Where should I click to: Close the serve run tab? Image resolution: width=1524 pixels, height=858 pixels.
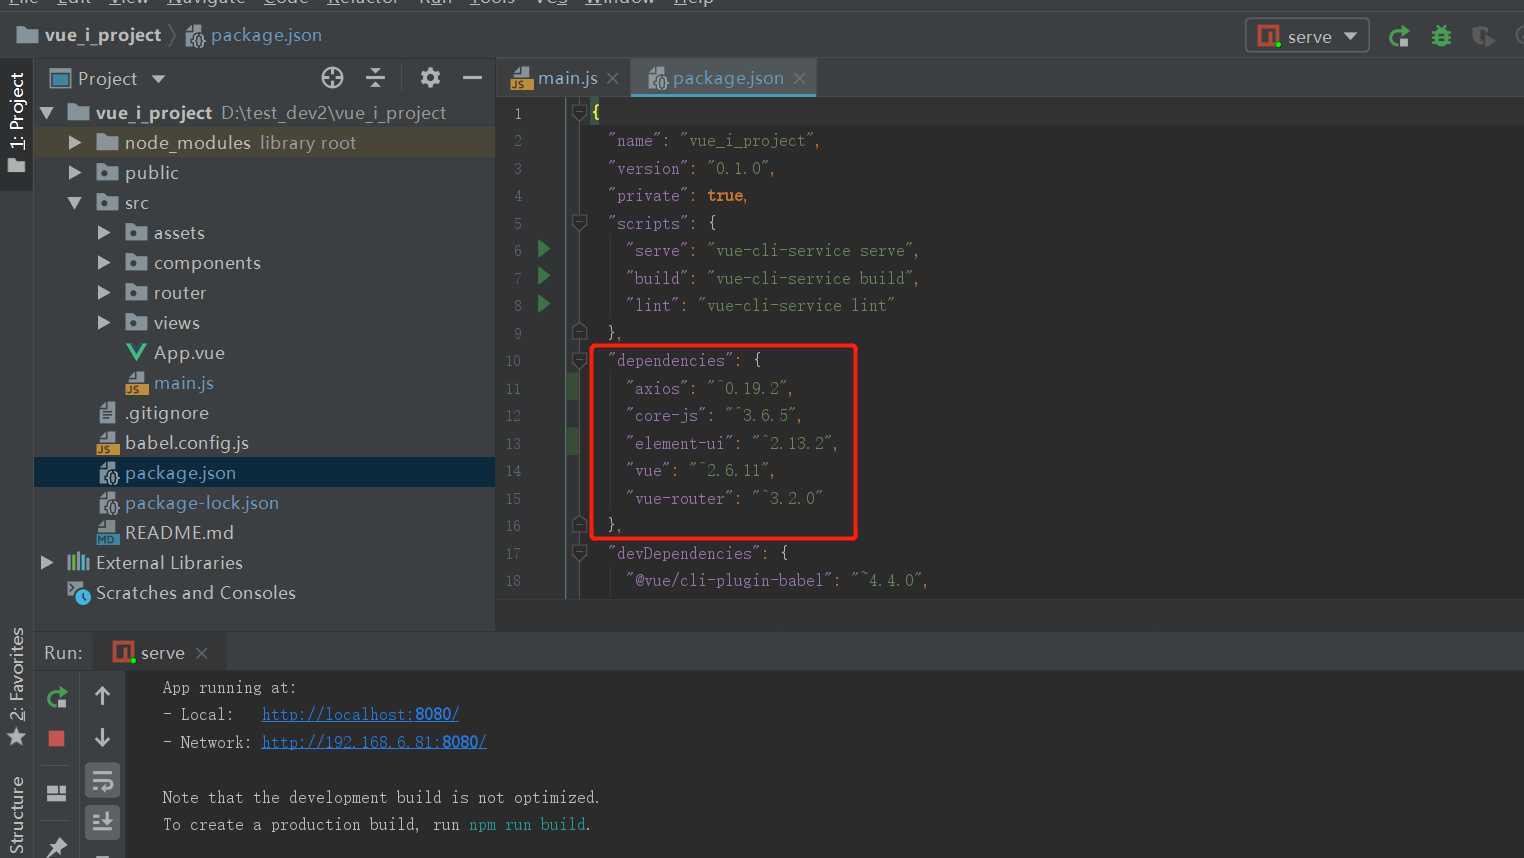click(202, 653)
